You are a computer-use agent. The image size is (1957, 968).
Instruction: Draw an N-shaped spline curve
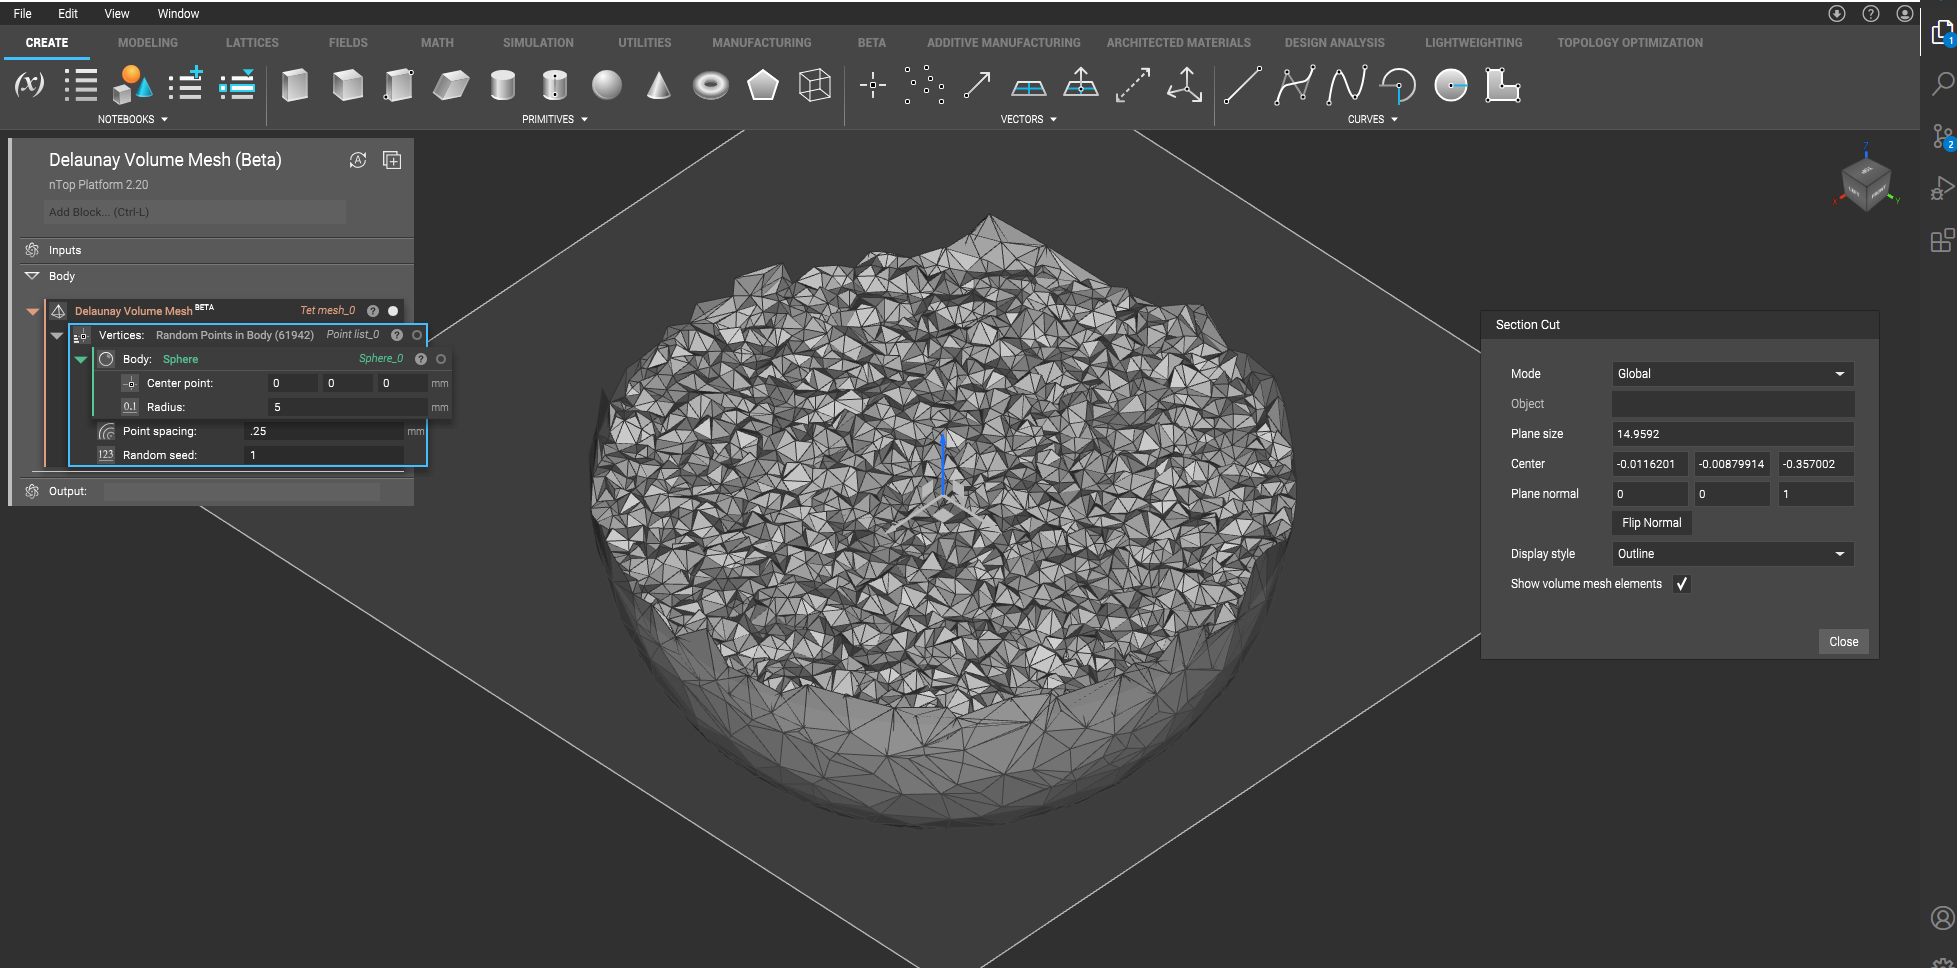1347,85
